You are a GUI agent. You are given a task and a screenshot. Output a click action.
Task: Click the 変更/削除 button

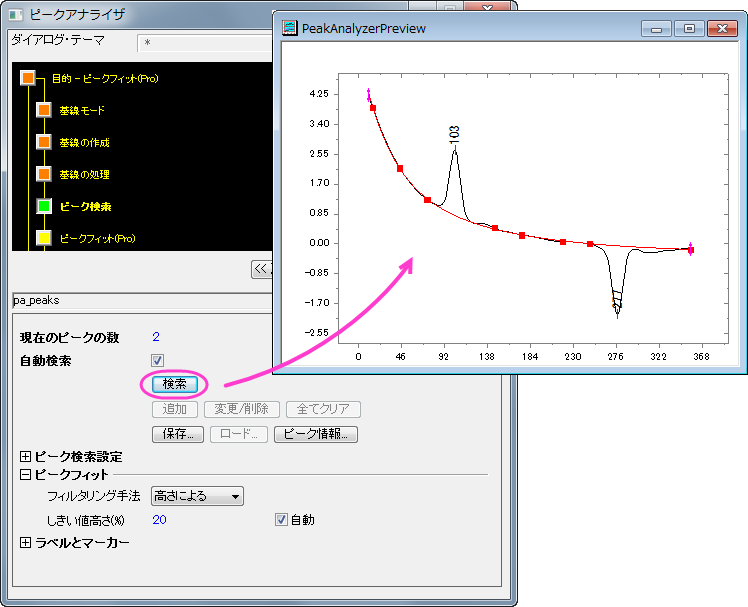click(241, 409)
